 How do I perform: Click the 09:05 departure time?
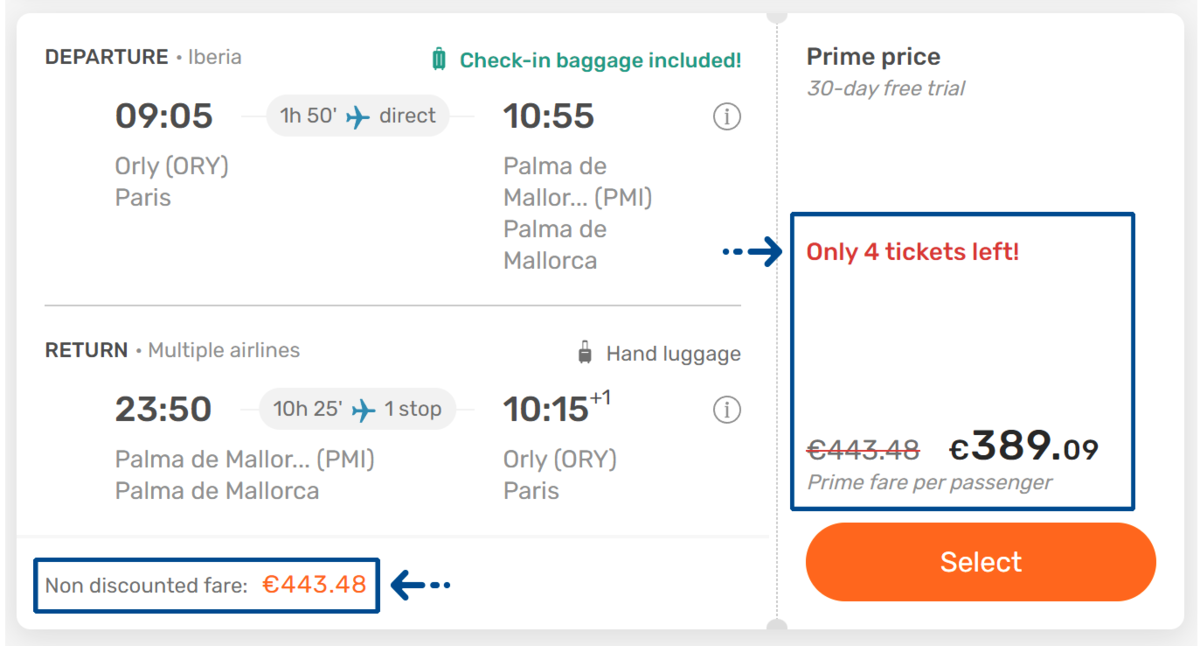tap(164, 116)
